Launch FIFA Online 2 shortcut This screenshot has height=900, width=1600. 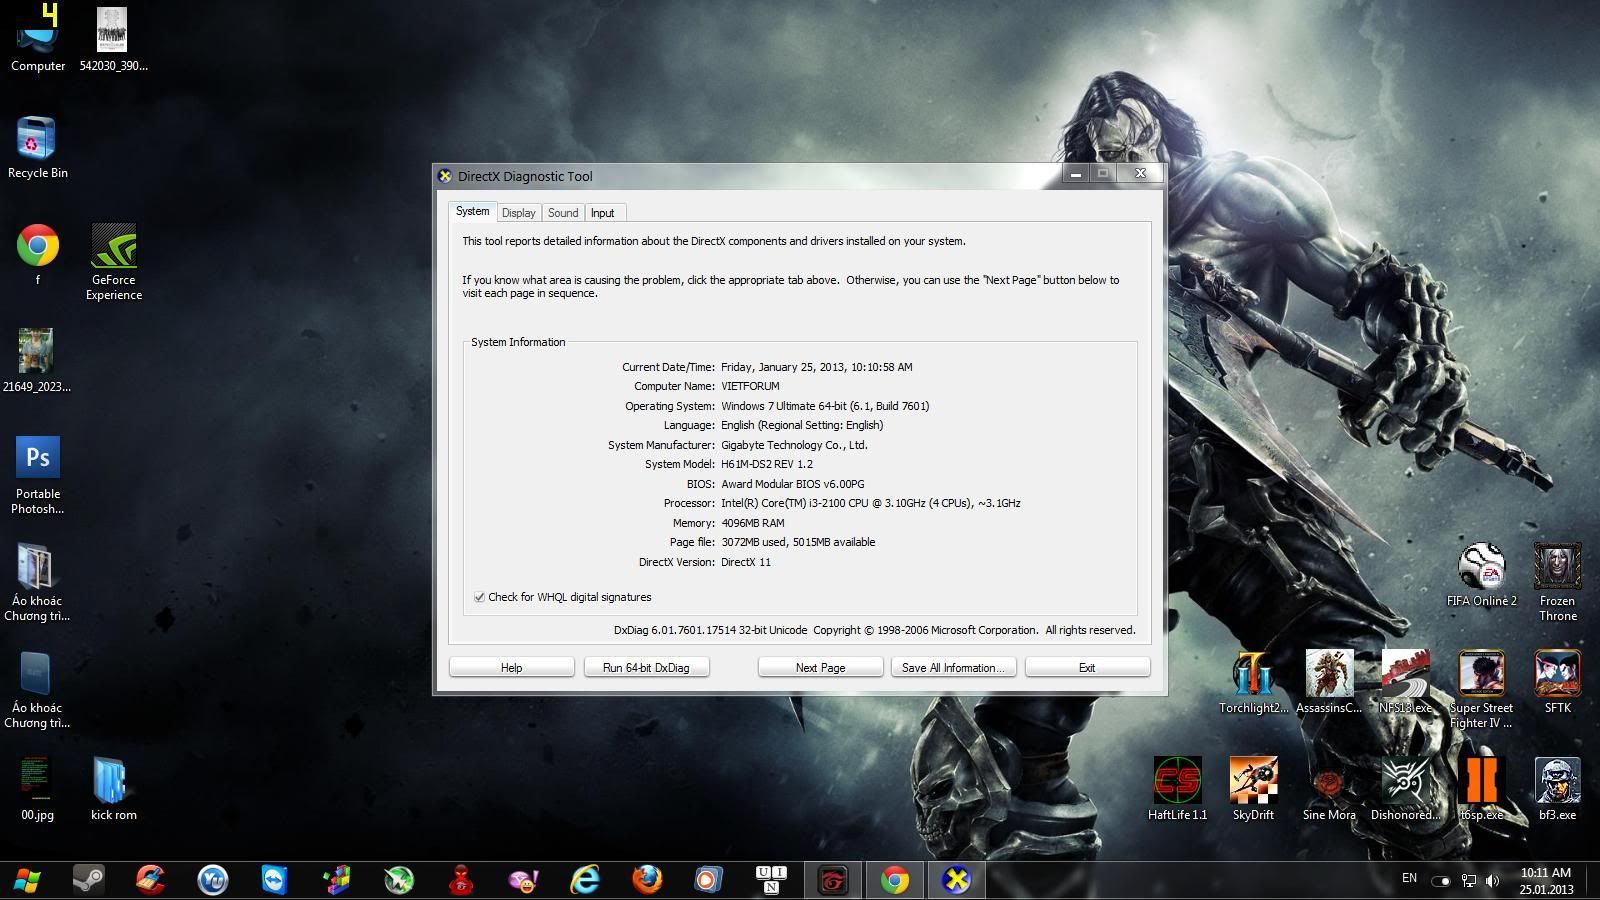pyautogui.click(x=1481, y=575)
